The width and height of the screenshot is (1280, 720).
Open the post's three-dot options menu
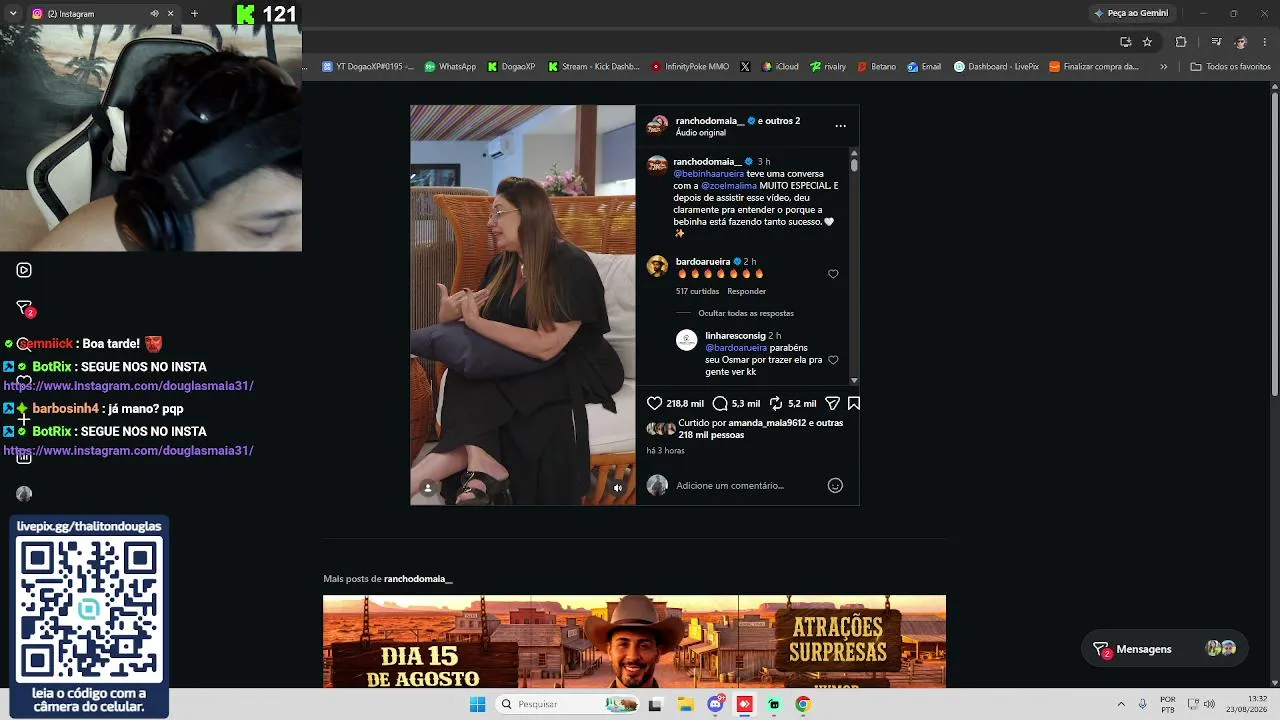tap(840, 126)
